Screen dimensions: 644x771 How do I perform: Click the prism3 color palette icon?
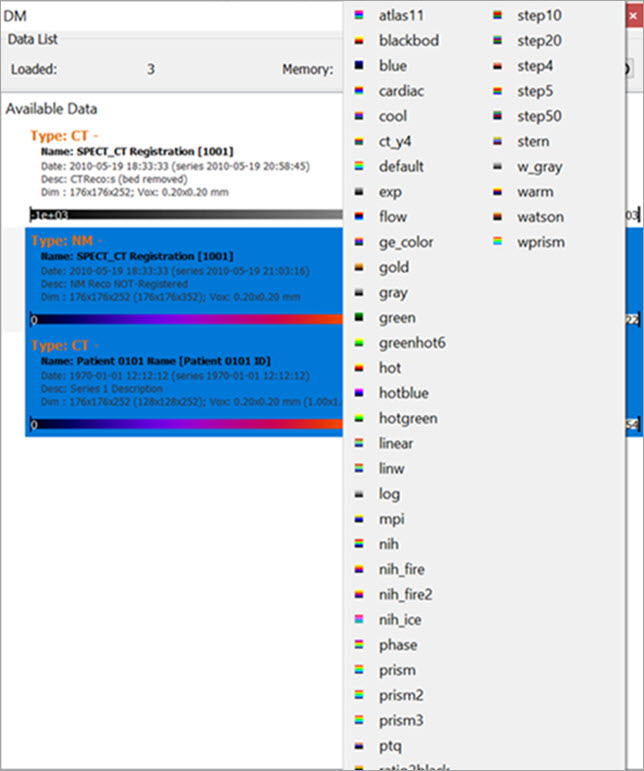point(360,720)
